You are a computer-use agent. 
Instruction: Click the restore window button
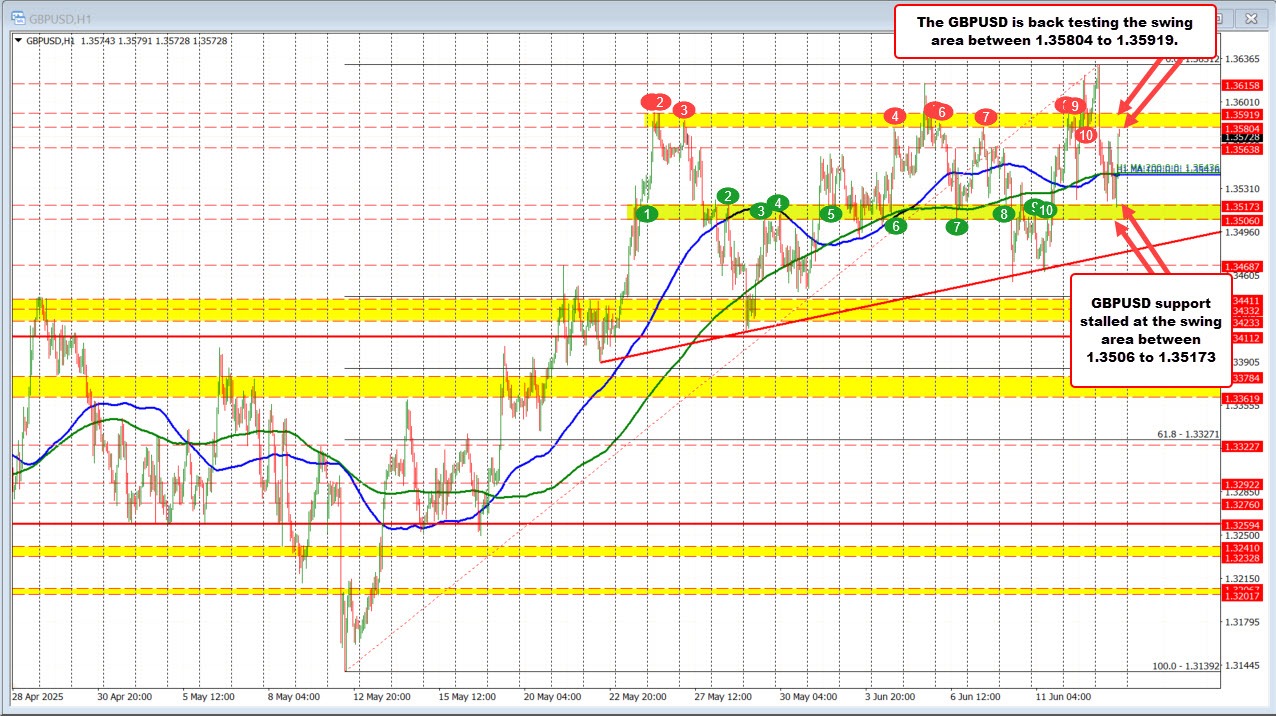[1218, 18]
